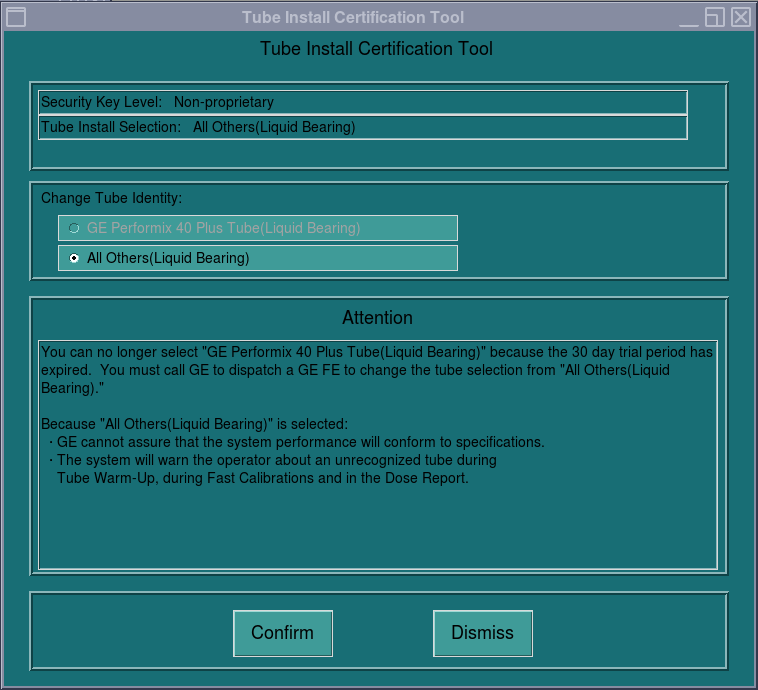Click the Dismiss button
Image resolution: width=758 pixels, height=690 pixels.
click(x=482, y=633)
